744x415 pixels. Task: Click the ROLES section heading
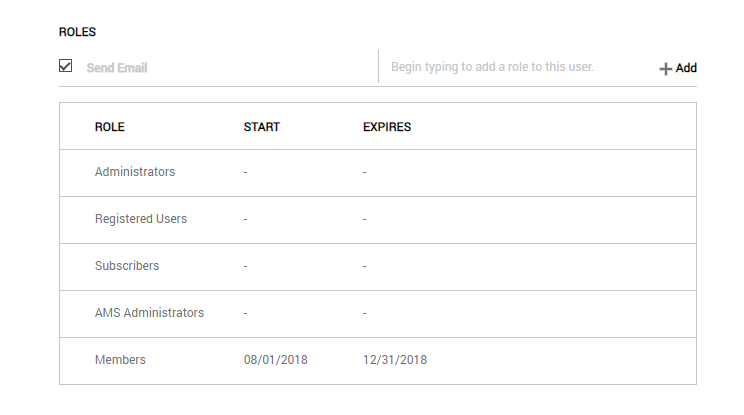point(77,32)
